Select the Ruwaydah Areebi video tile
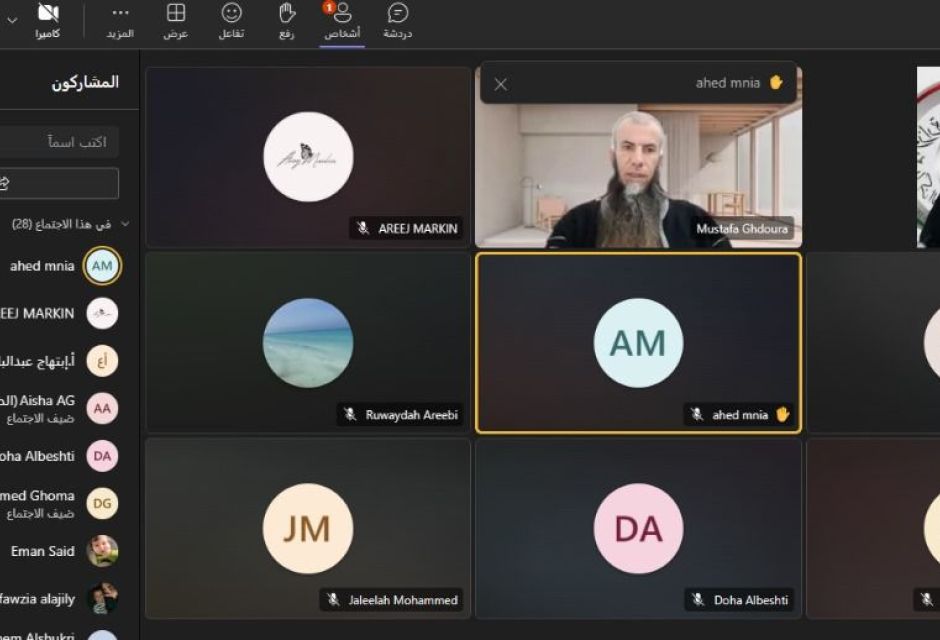Screen dimensions: 940x640 [308, 343]
